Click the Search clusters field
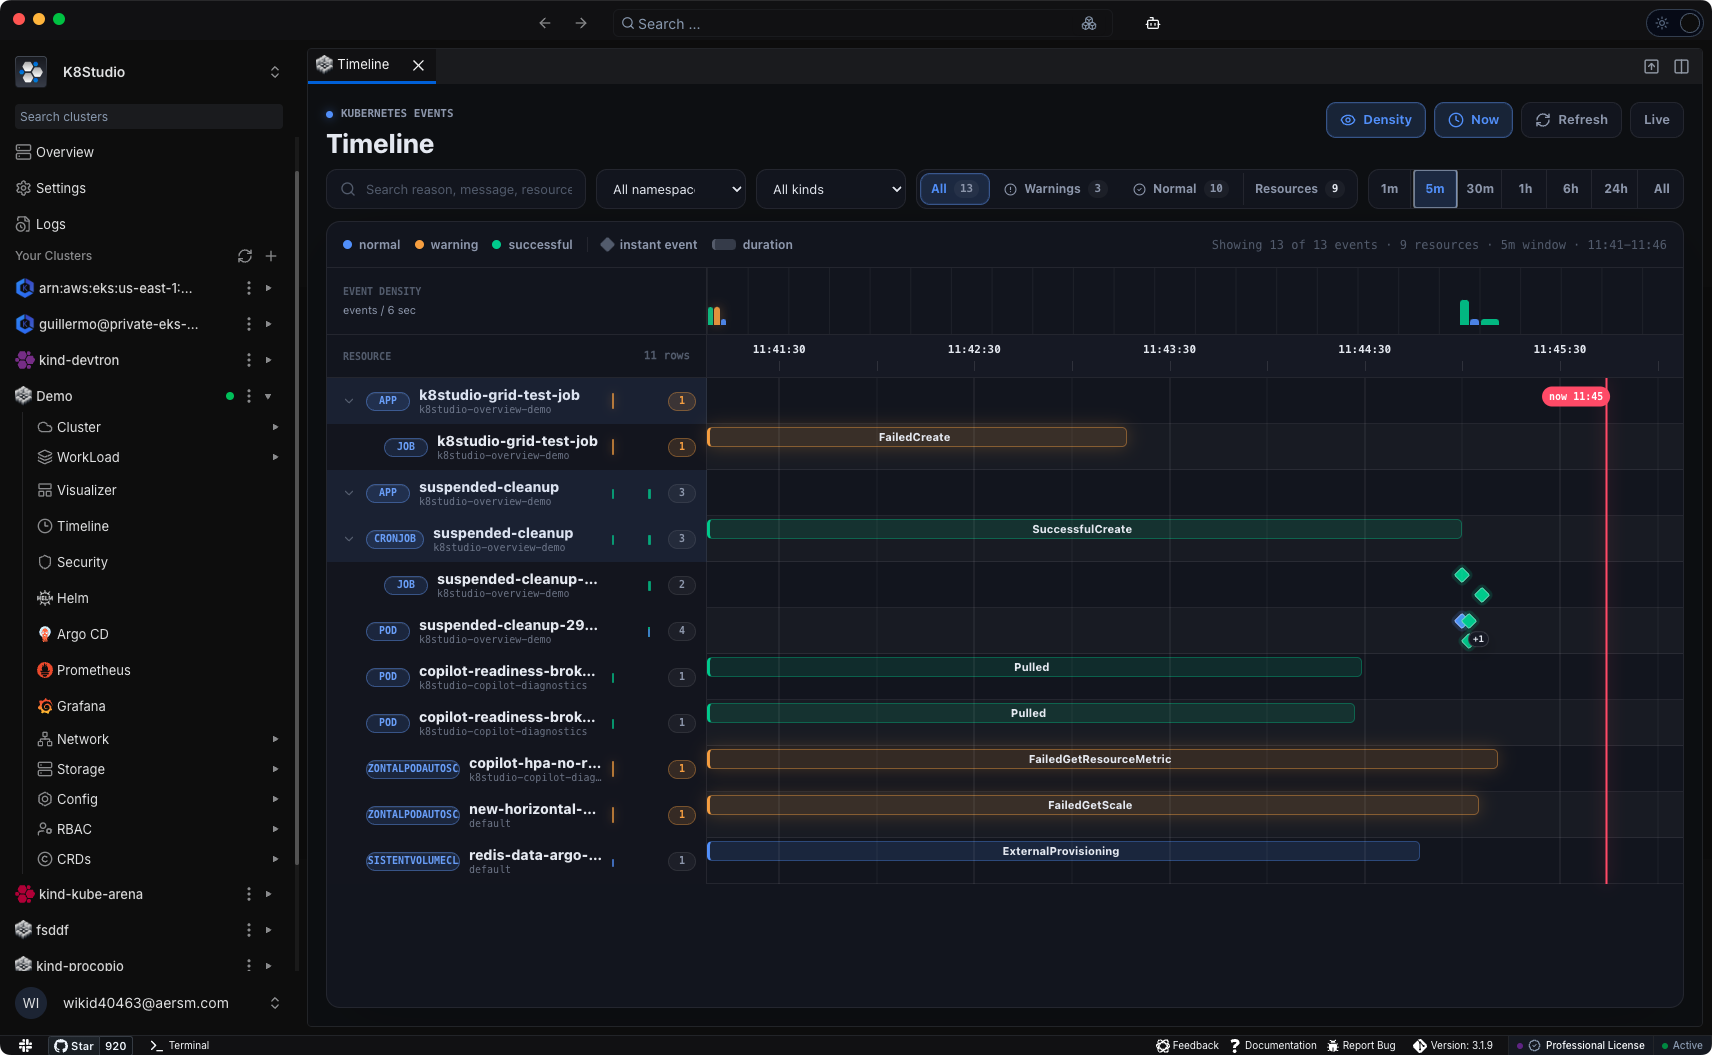The height and width of the screenshot is (1055, 1712). (148, 117)
